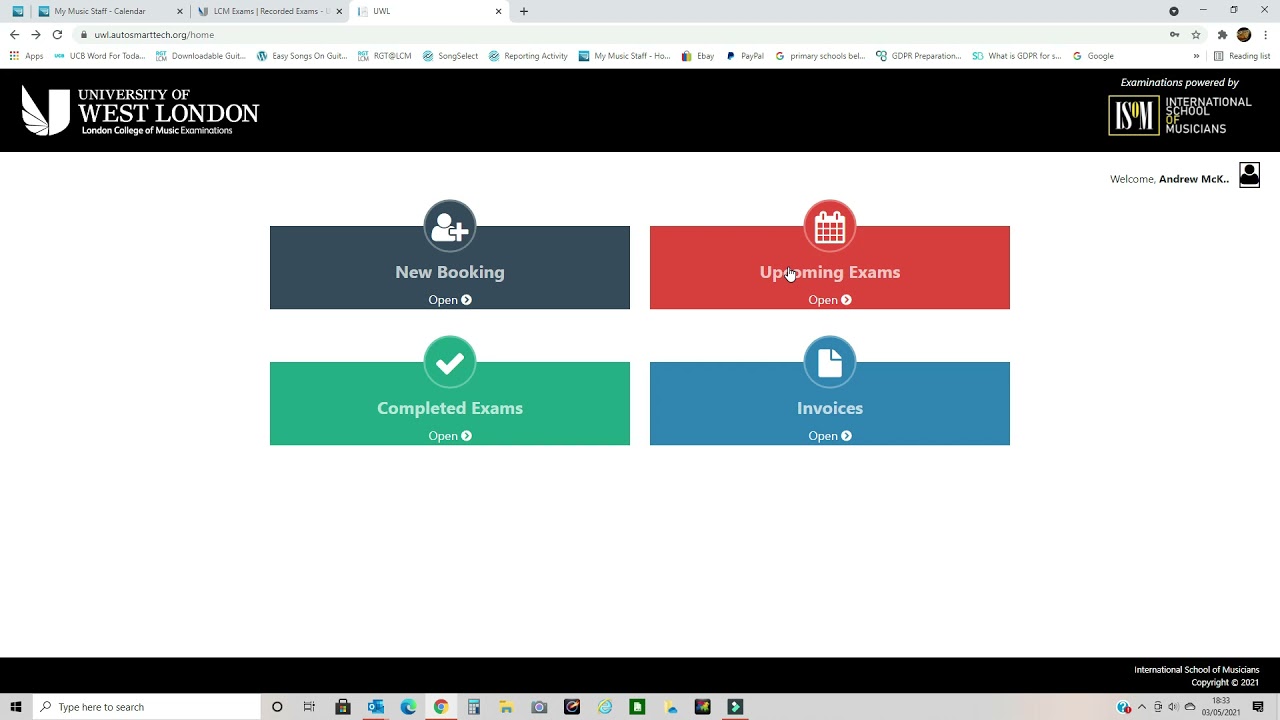Open the Downloadable Guit... bookmark
The height and width of the screenshot is (720, 1280).
(200, 56)
